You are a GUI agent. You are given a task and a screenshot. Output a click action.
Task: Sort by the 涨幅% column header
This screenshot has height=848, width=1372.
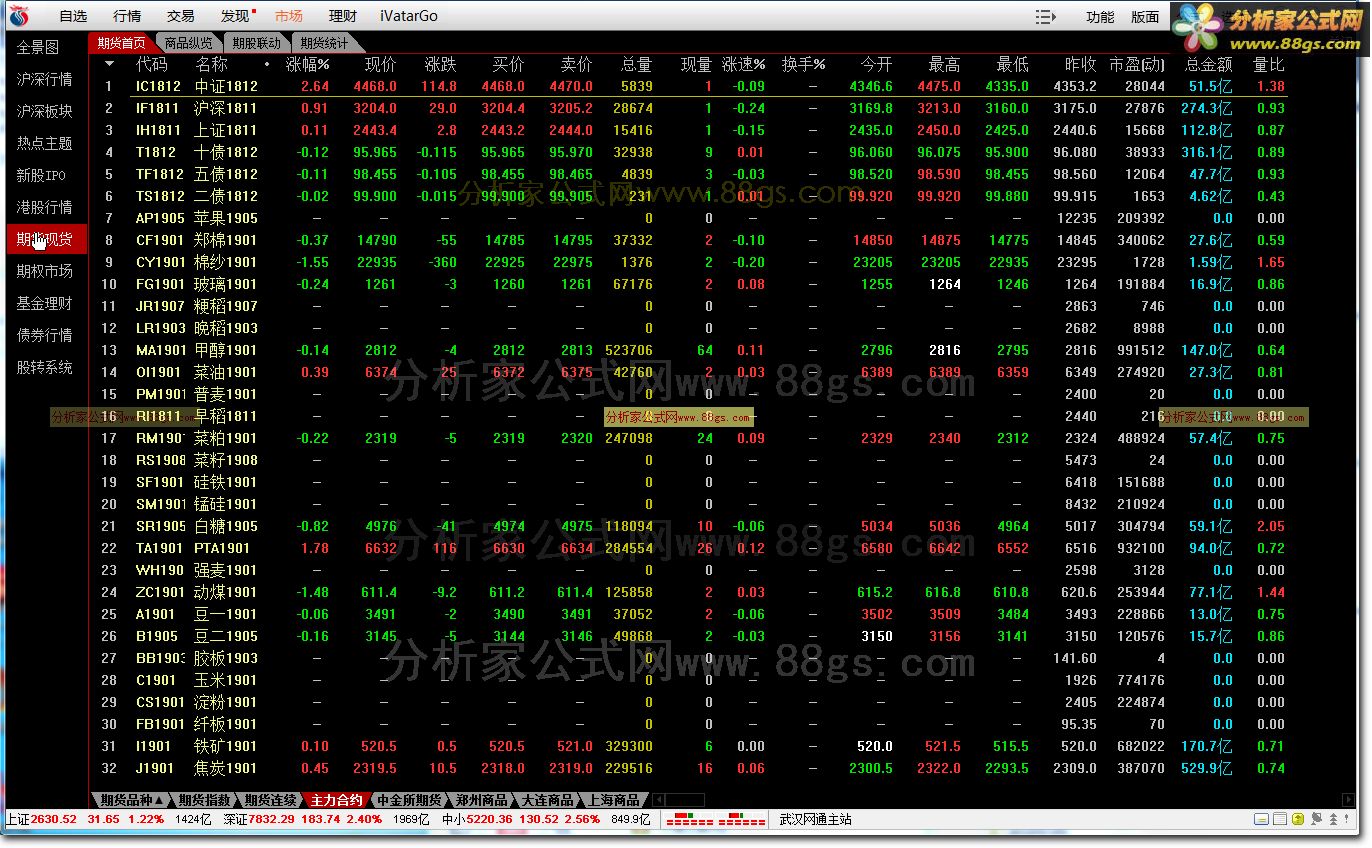point(307,64)
